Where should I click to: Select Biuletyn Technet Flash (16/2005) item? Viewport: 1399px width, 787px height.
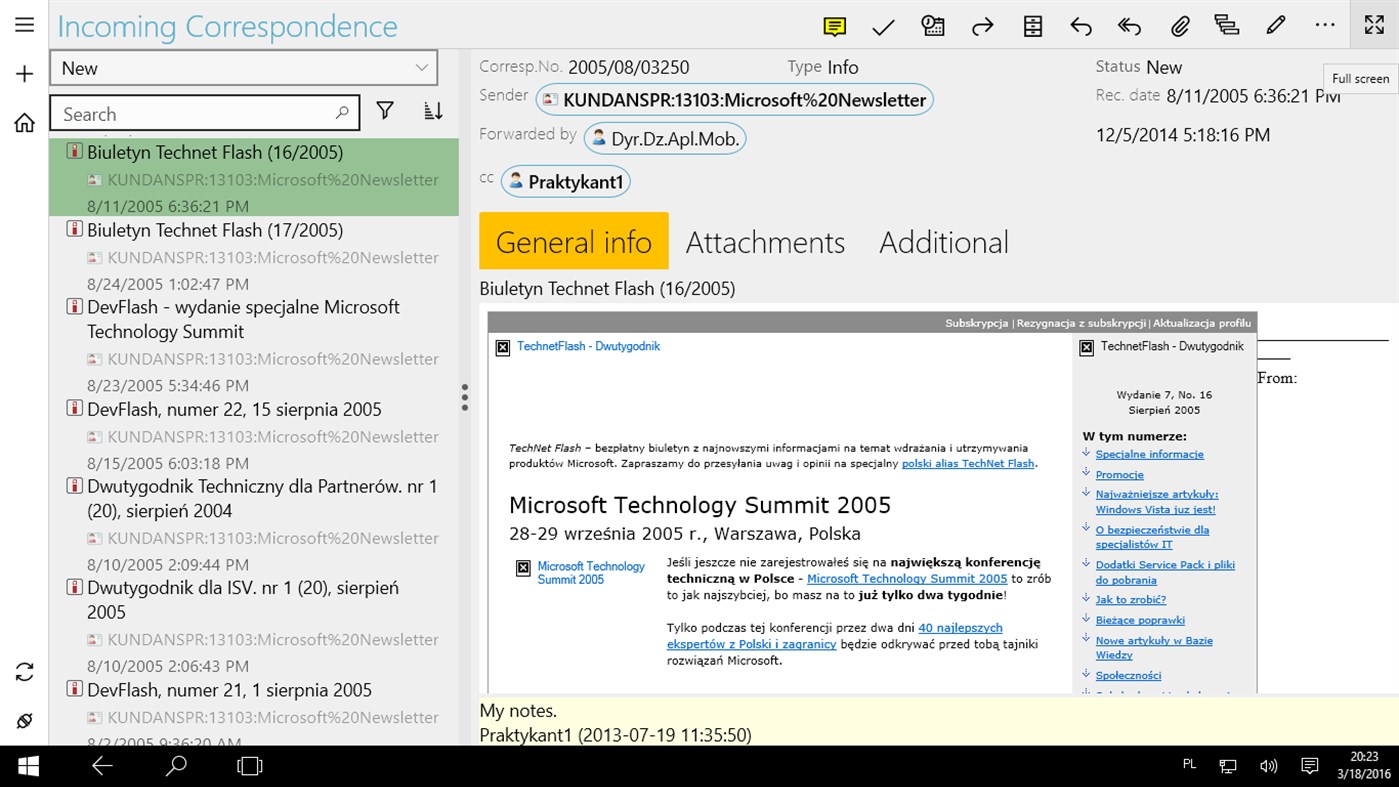[254, 178]
